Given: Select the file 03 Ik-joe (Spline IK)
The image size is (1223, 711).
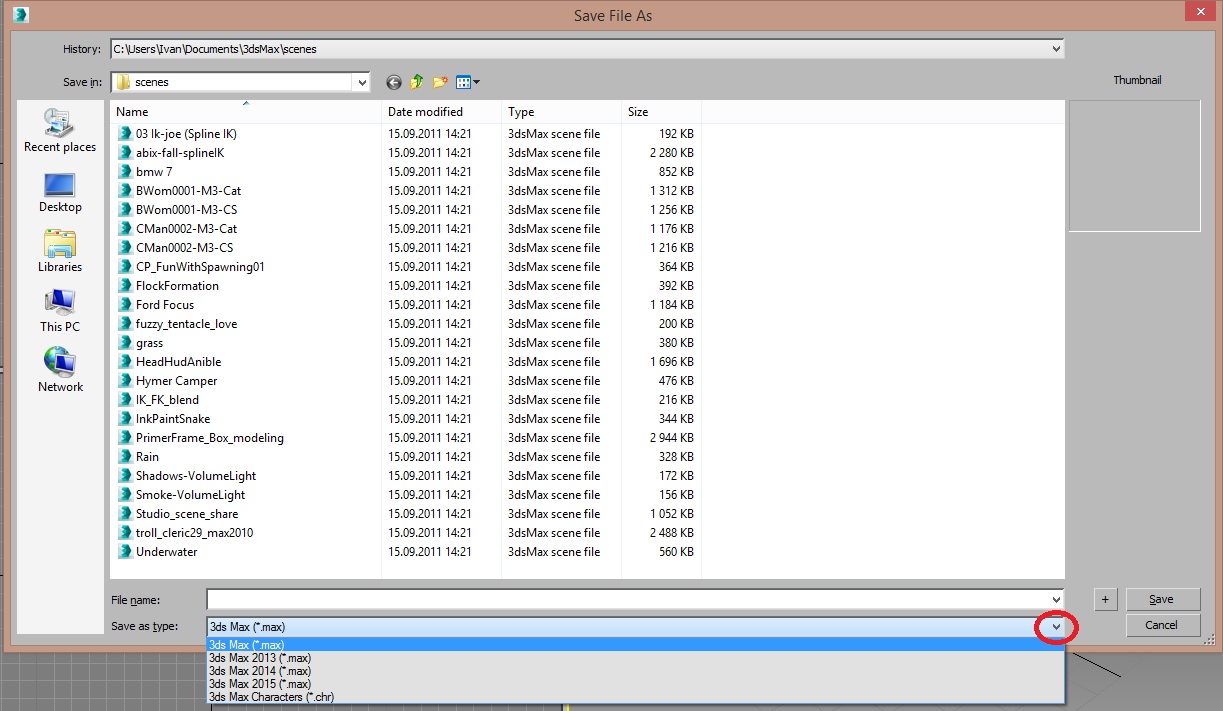Looking at the screenshot, I should [186, 134].
